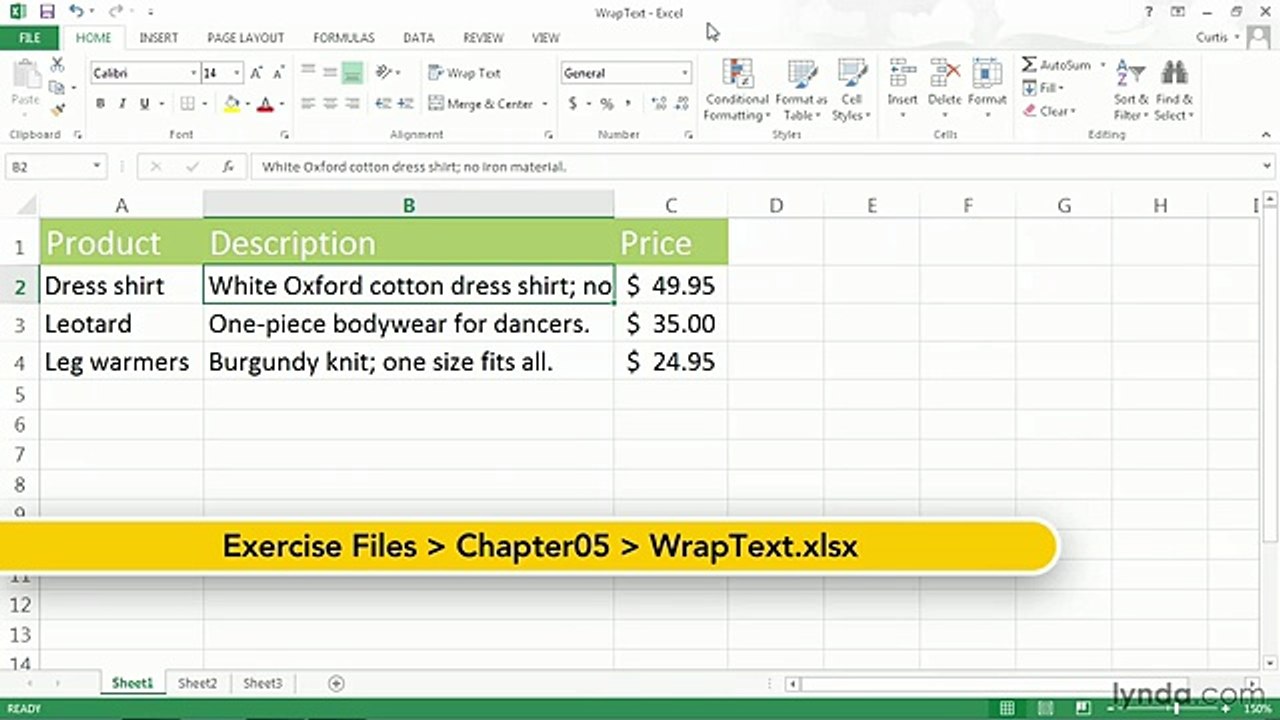Open the Calibri font name dropdown
Image resolution: width=1280 pixels, height=720 pixels.
pos(193,73)
